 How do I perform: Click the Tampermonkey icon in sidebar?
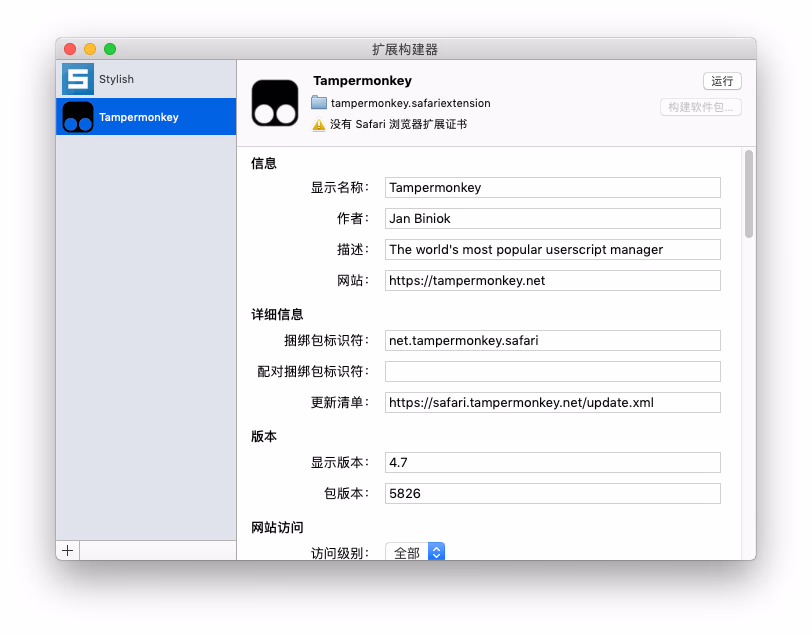[77, 117]
